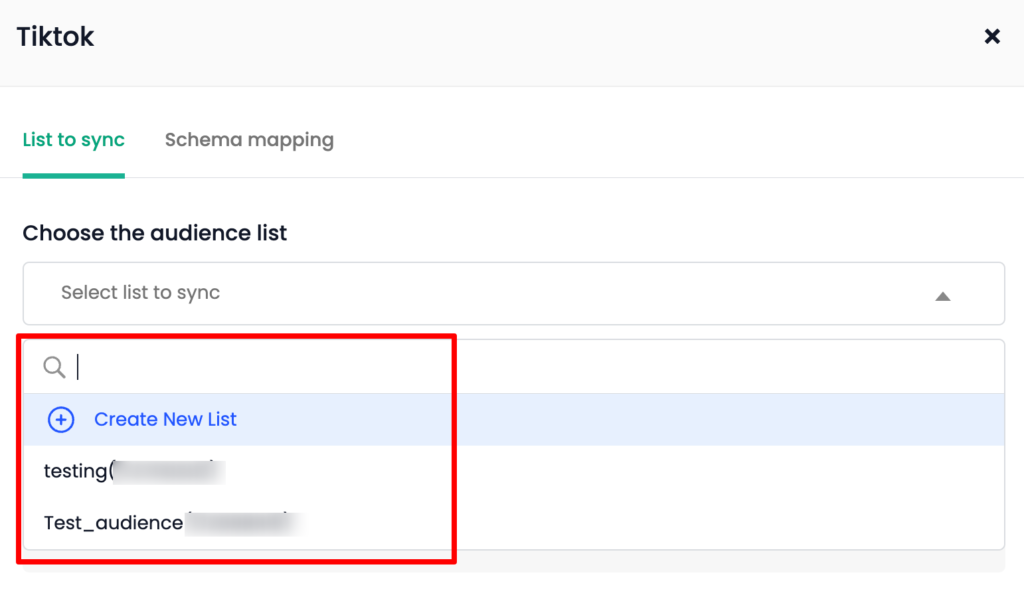Switch to the Schema mapping tab
Viewport: 1024px width, 607px height.
pyautogui.click(x=249, y=140)
